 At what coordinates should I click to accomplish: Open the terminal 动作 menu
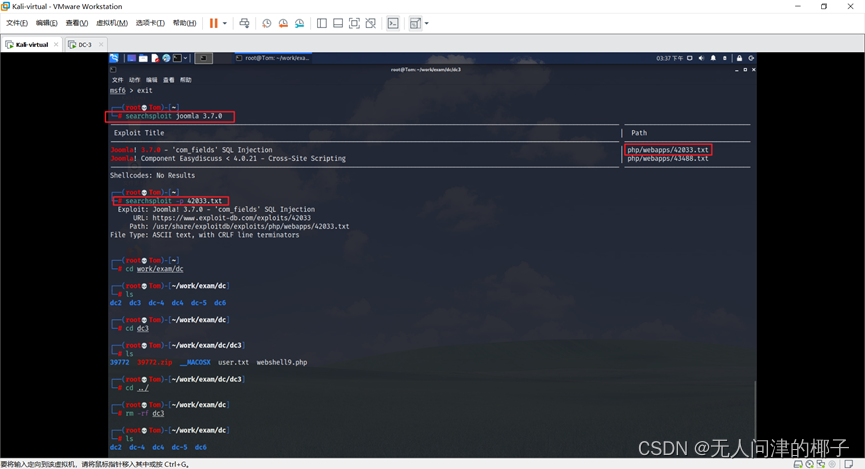pyautogui.click(x=135, y=80)
